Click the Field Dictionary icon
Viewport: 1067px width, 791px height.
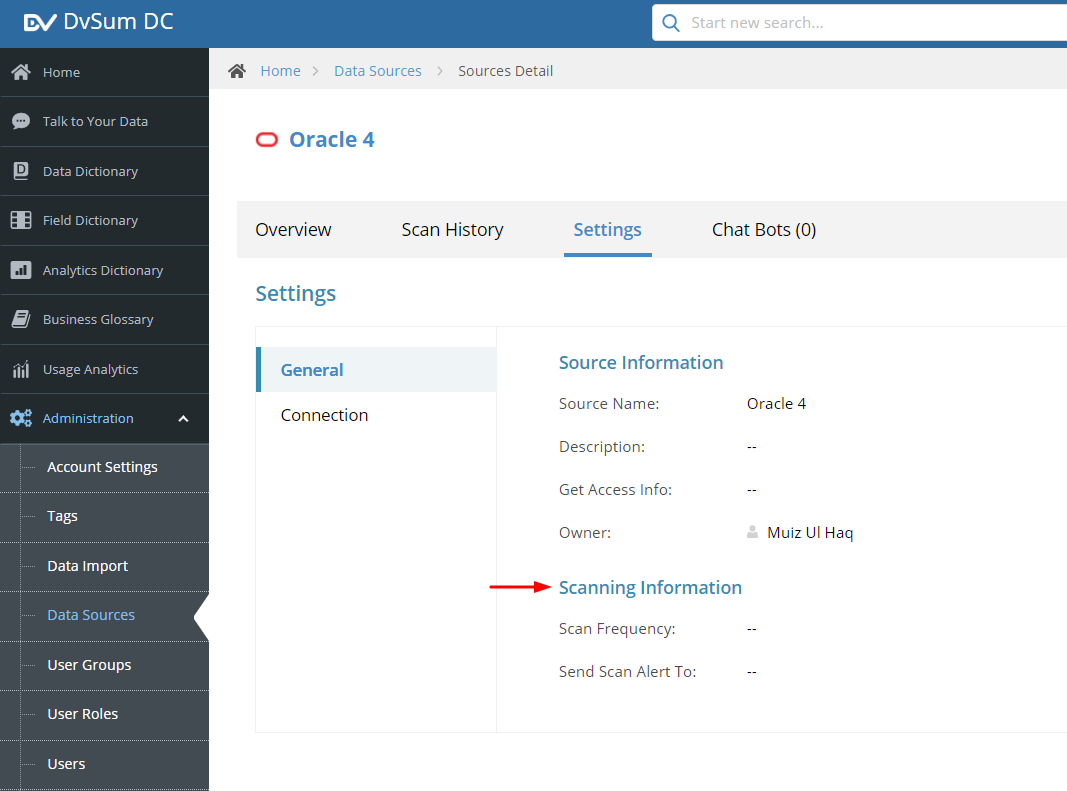pyautogui.click(x=21, y=220)
